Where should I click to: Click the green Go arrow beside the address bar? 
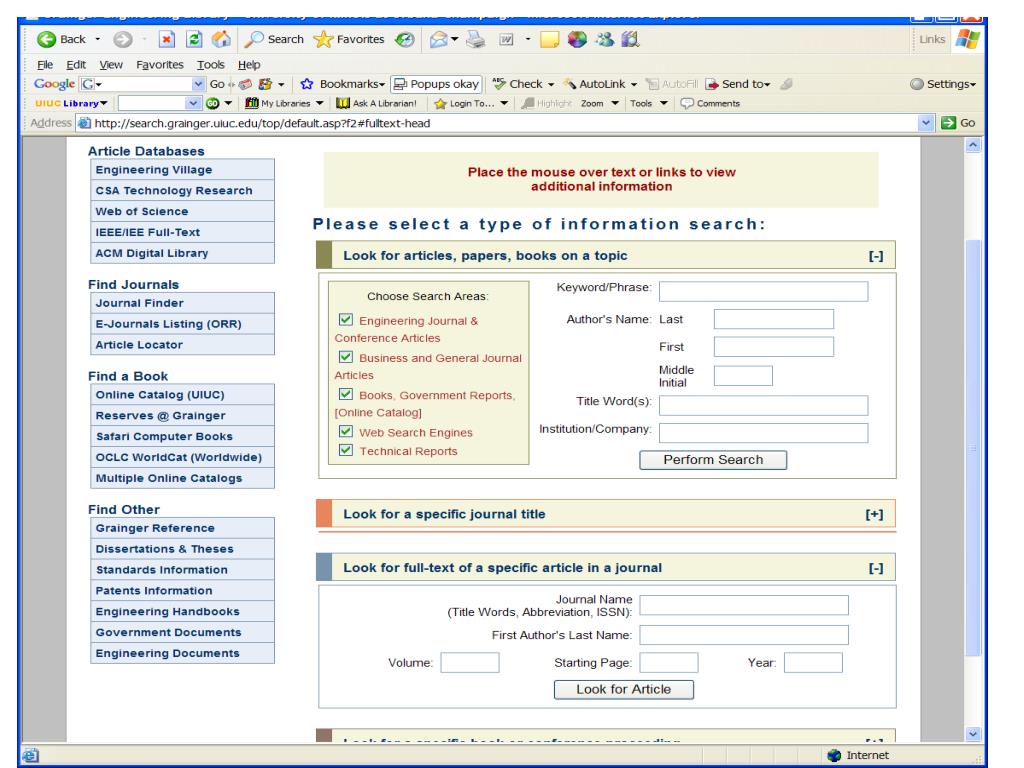click(x=948, y=123)
